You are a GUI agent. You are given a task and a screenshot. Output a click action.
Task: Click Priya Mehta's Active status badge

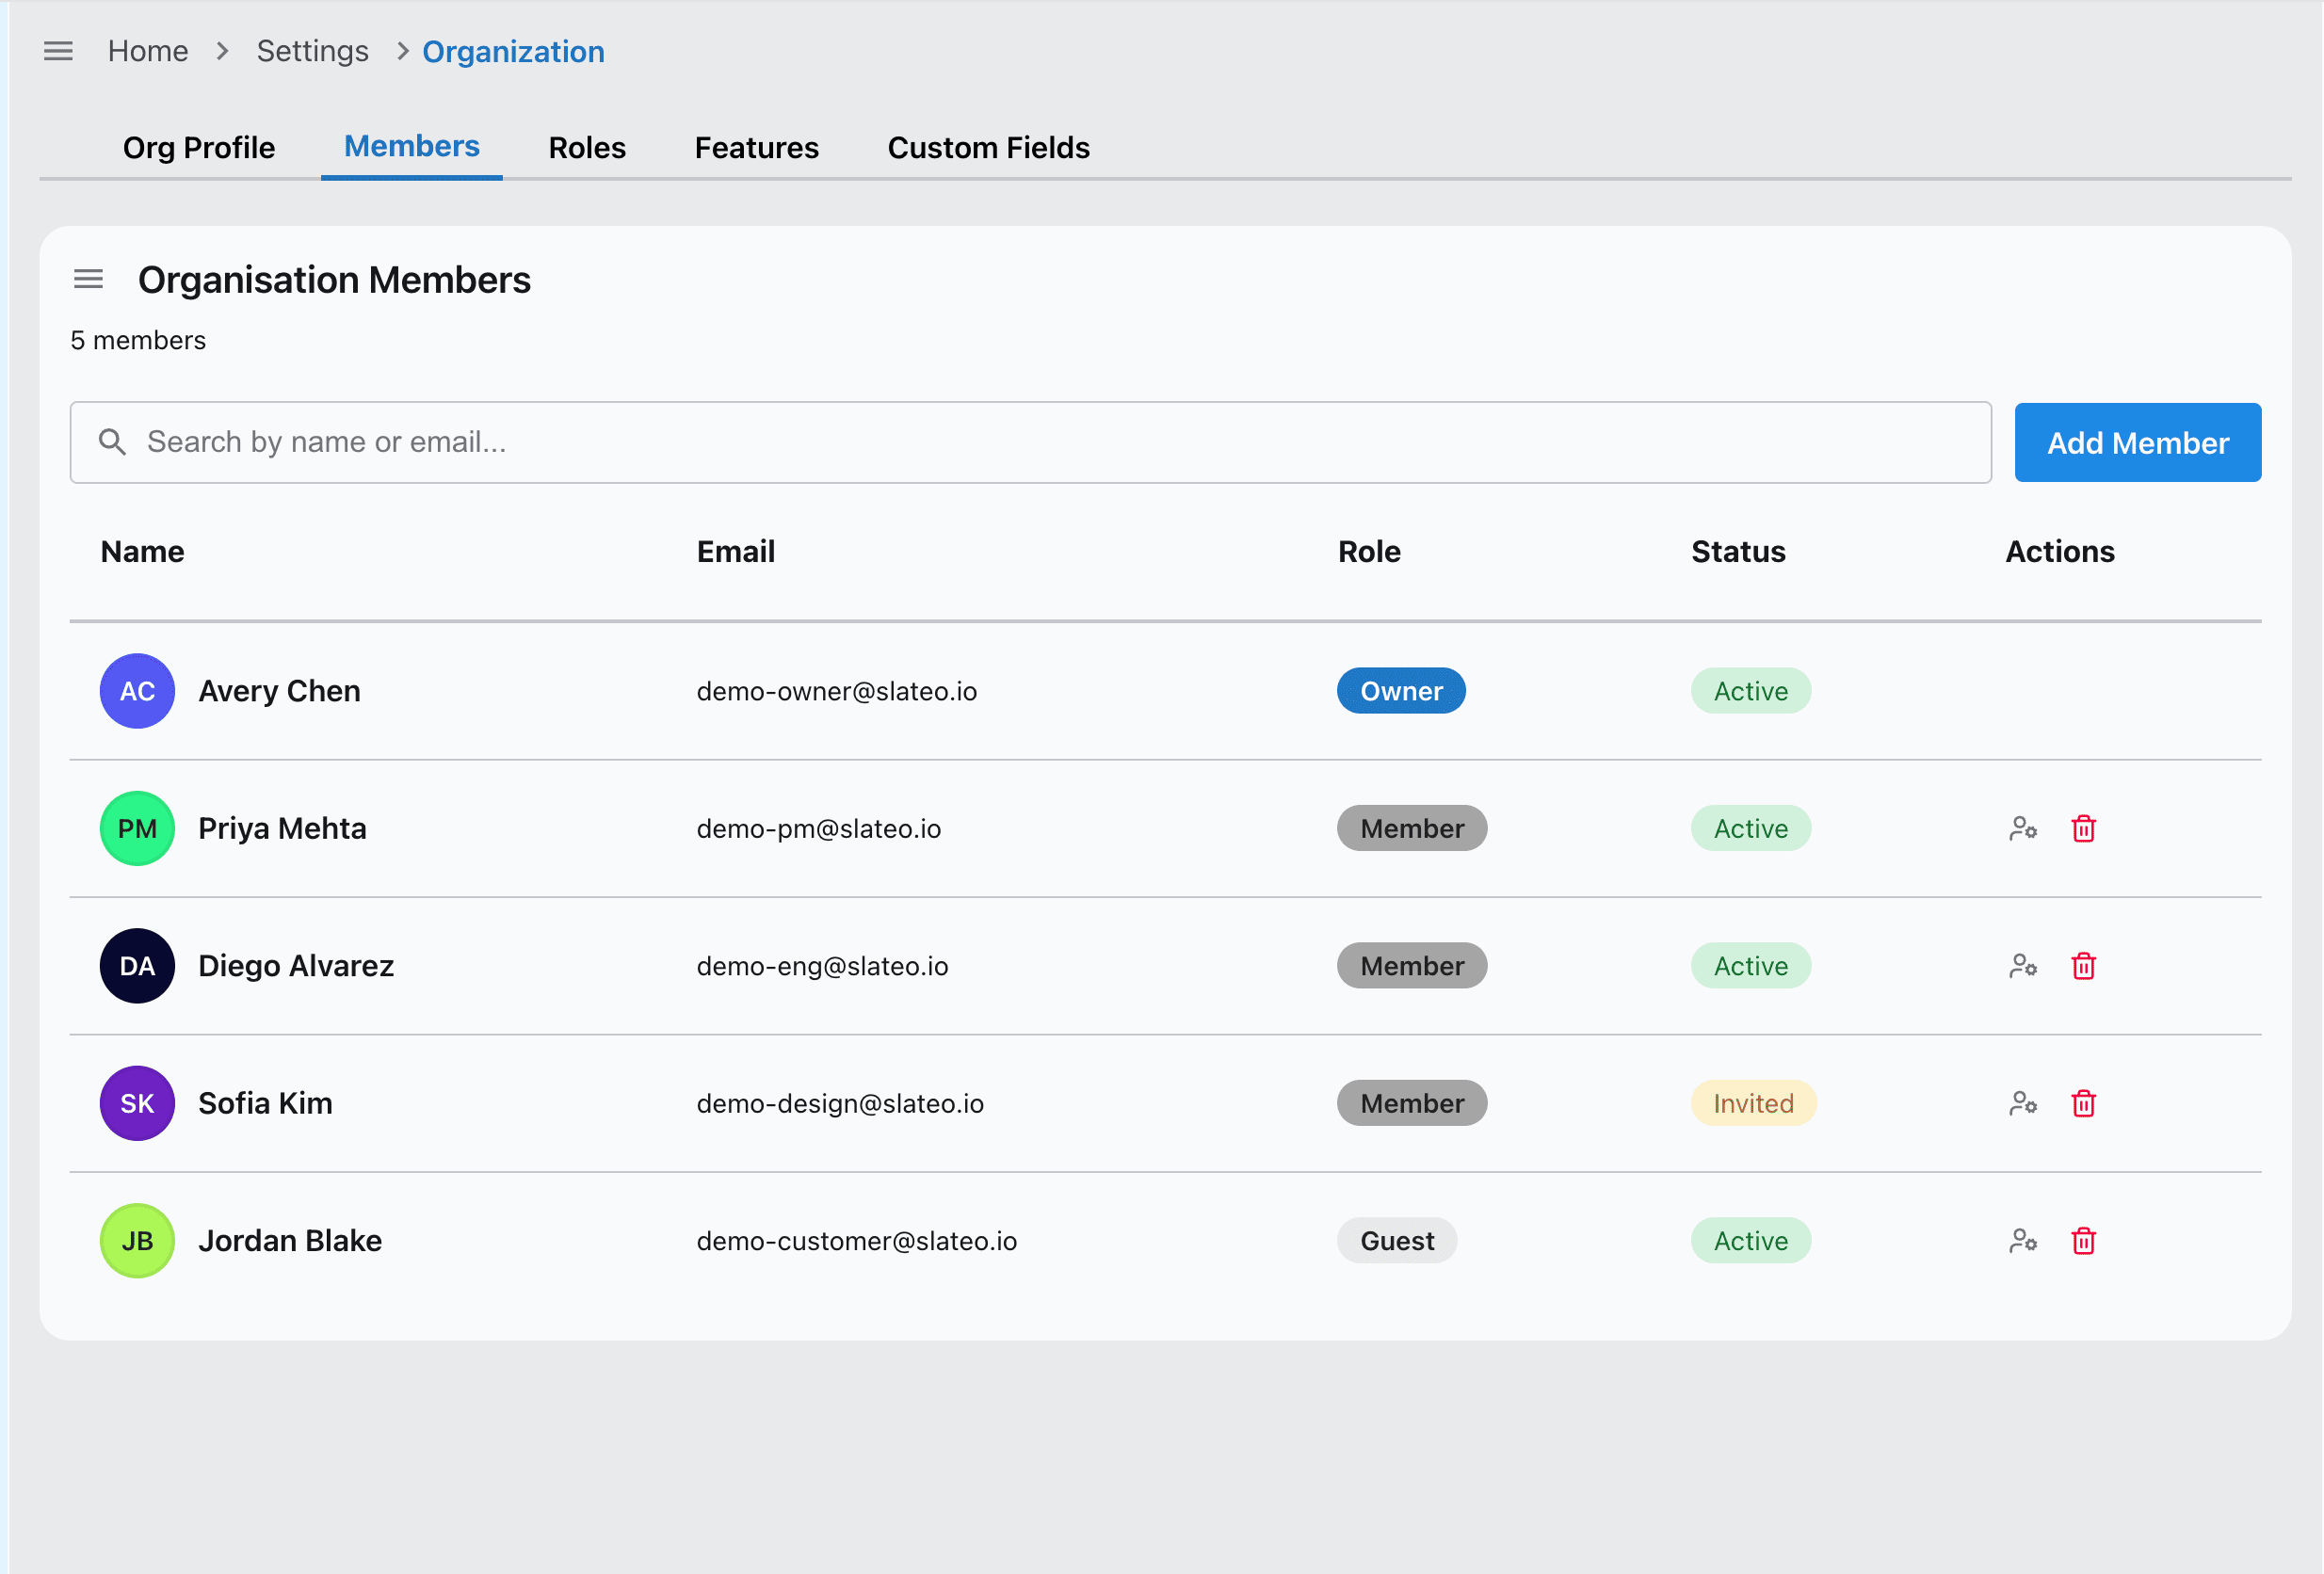tap(1751, 829)
